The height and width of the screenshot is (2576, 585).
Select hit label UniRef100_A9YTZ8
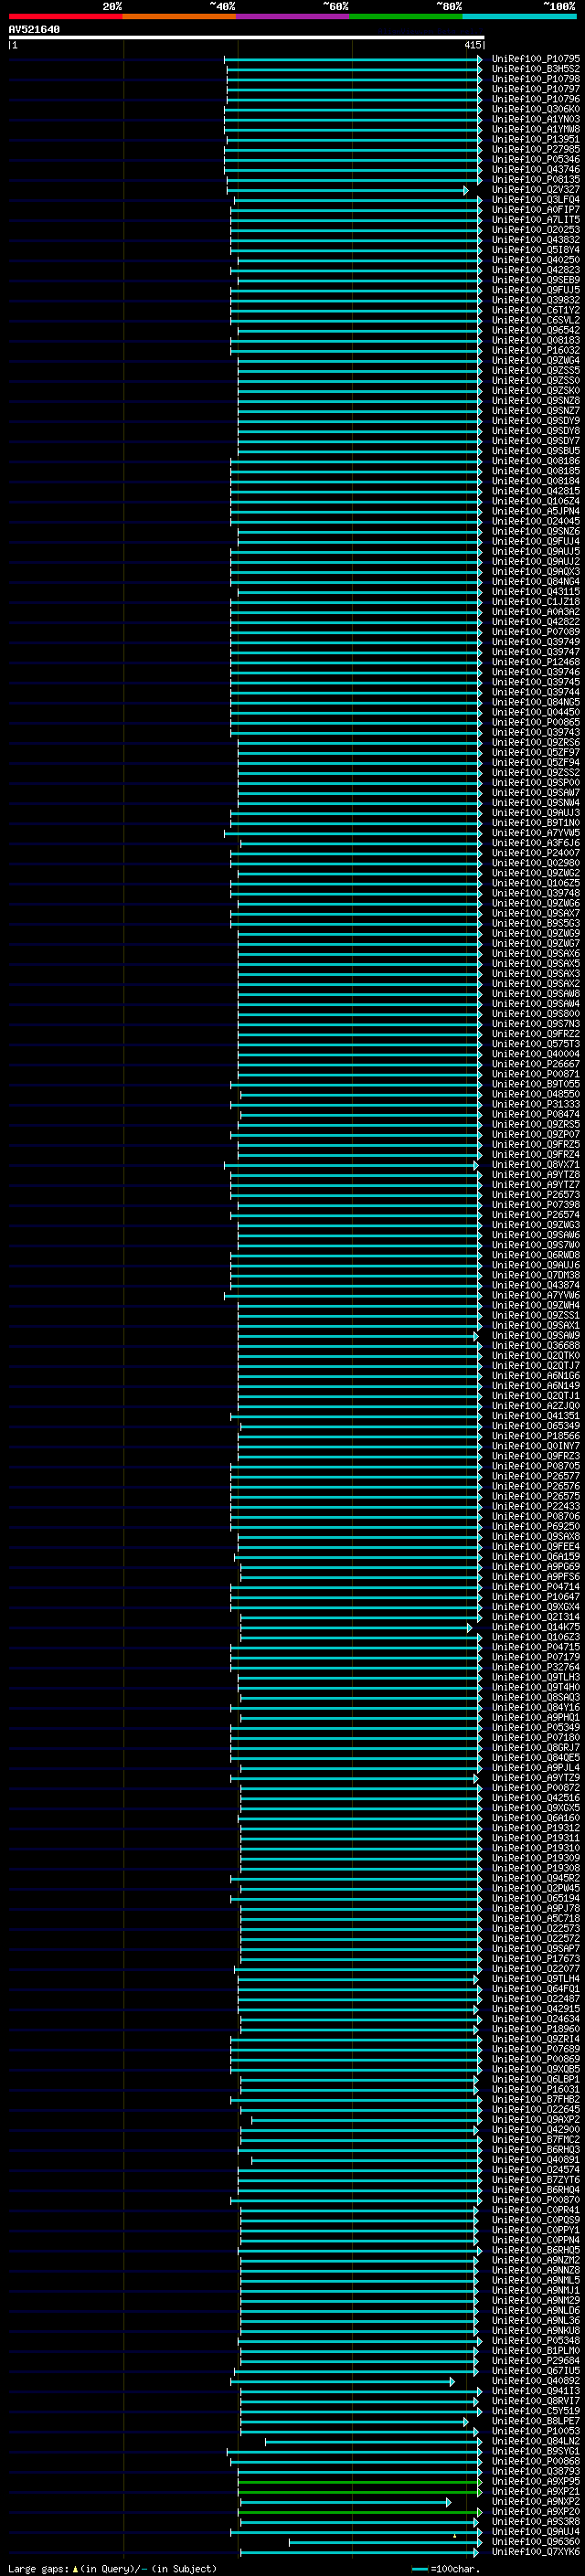tap(535, 1175)
